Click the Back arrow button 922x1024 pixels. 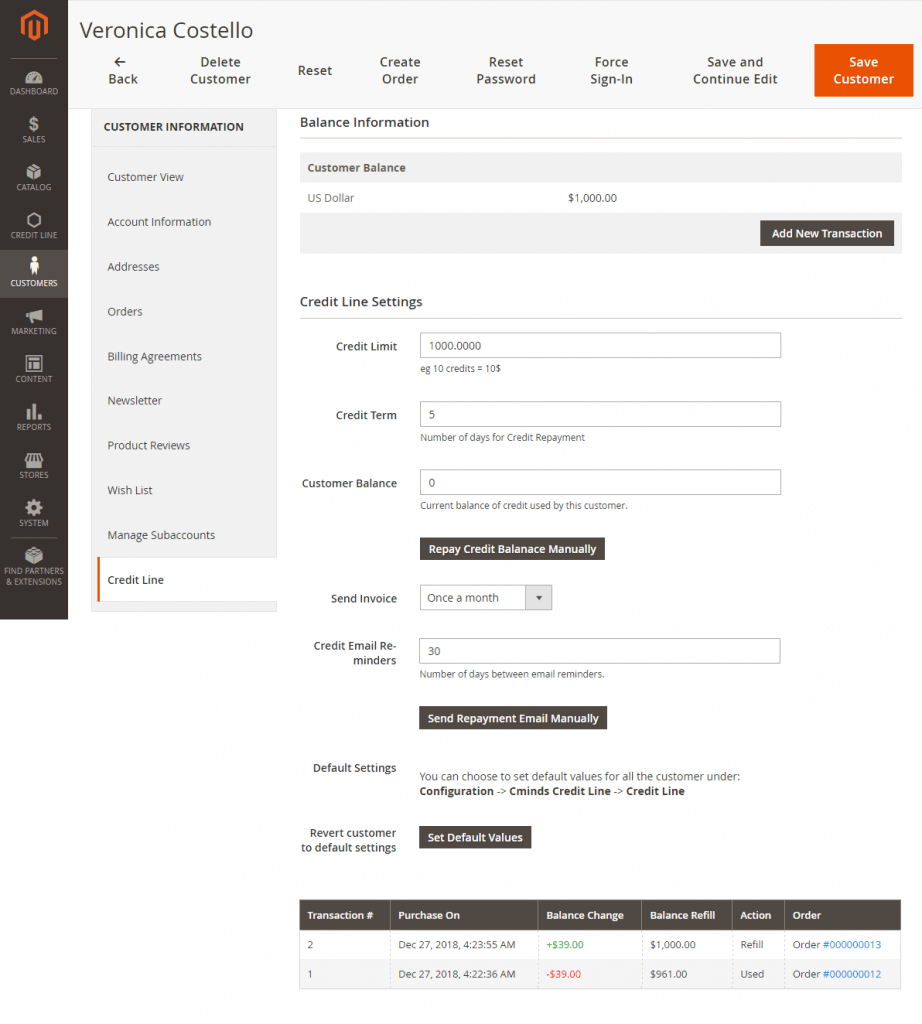[123, 70]
